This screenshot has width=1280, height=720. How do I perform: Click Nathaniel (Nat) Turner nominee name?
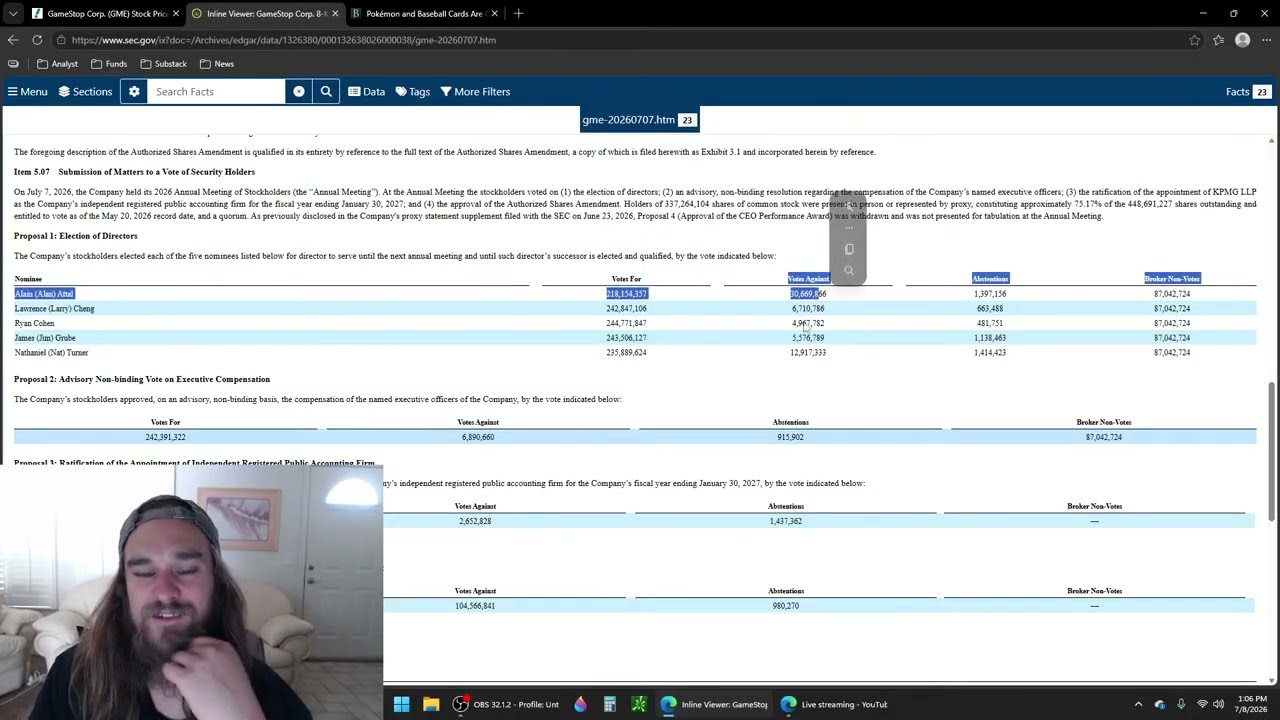(x=51, y=353)
